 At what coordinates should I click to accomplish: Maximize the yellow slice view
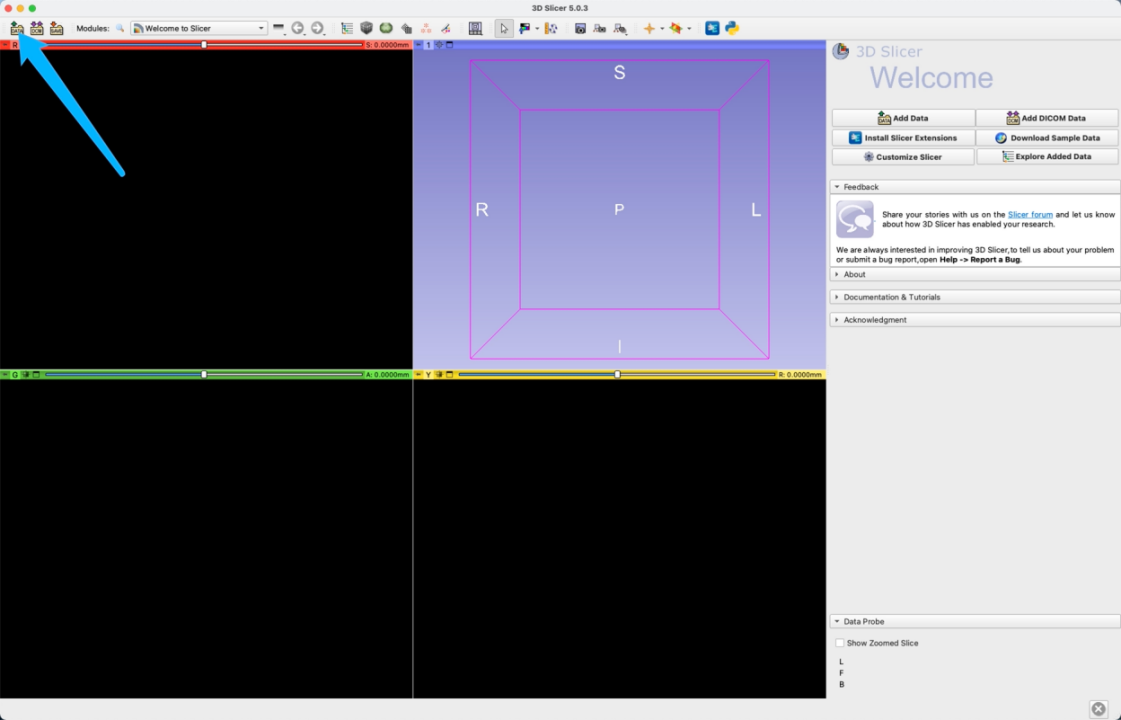click(450, 375)
